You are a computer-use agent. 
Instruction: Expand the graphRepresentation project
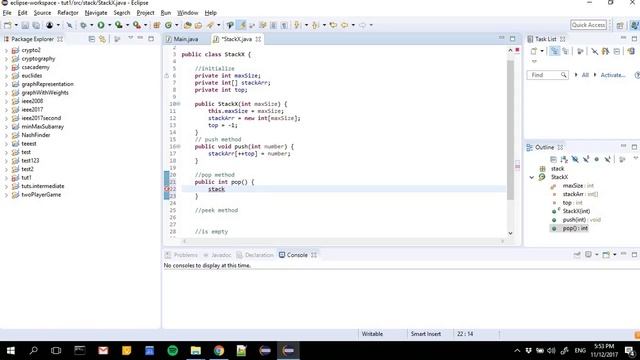tap(6, 84)
